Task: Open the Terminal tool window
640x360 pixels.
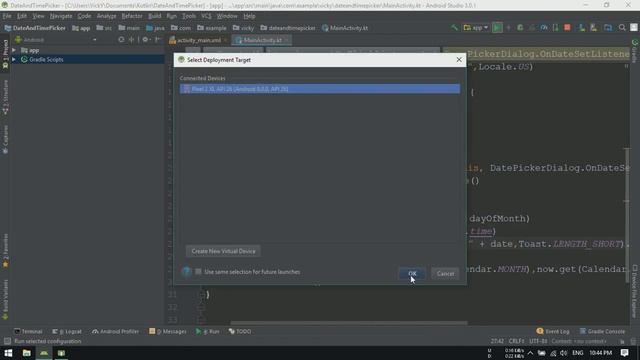Action: [x=28, y=331]
